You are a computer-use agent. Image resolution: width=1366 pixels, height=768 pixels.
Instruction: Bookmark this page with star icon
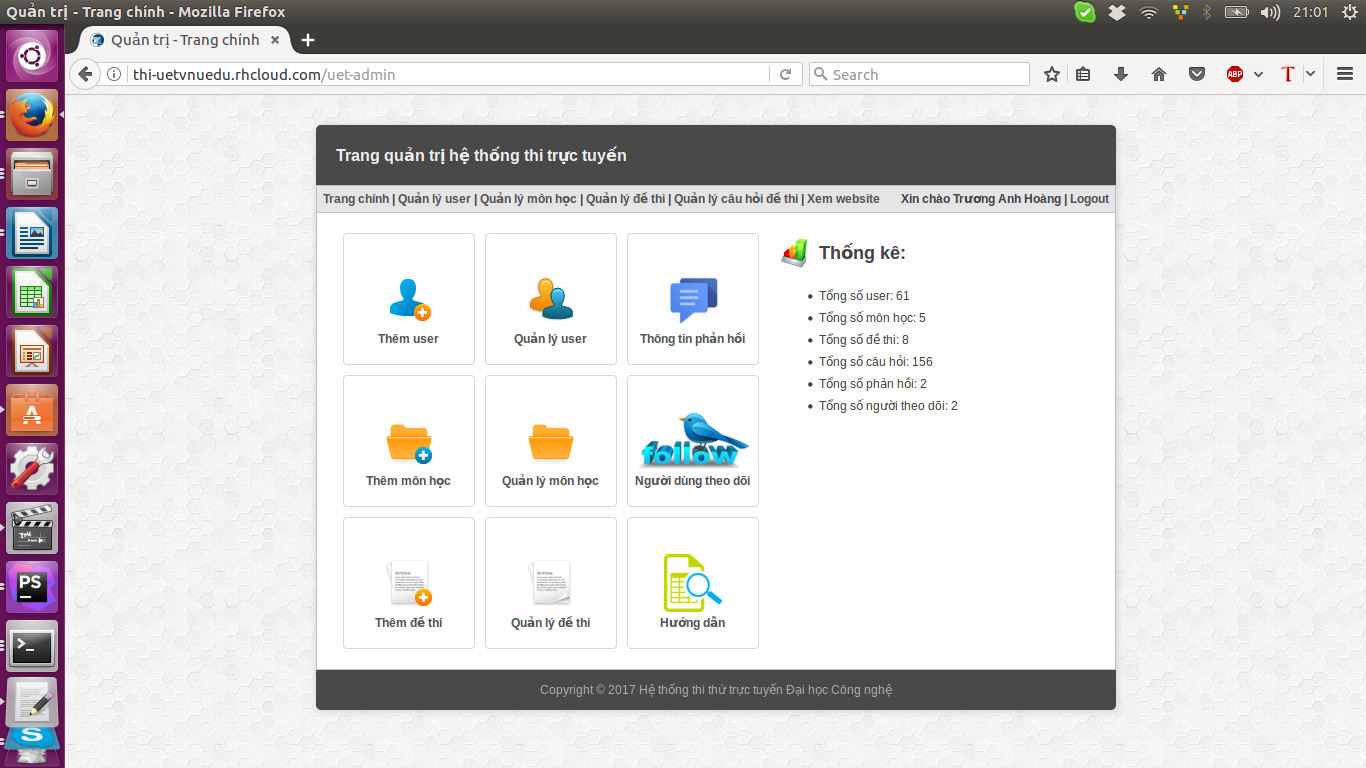coord(1051,74)
